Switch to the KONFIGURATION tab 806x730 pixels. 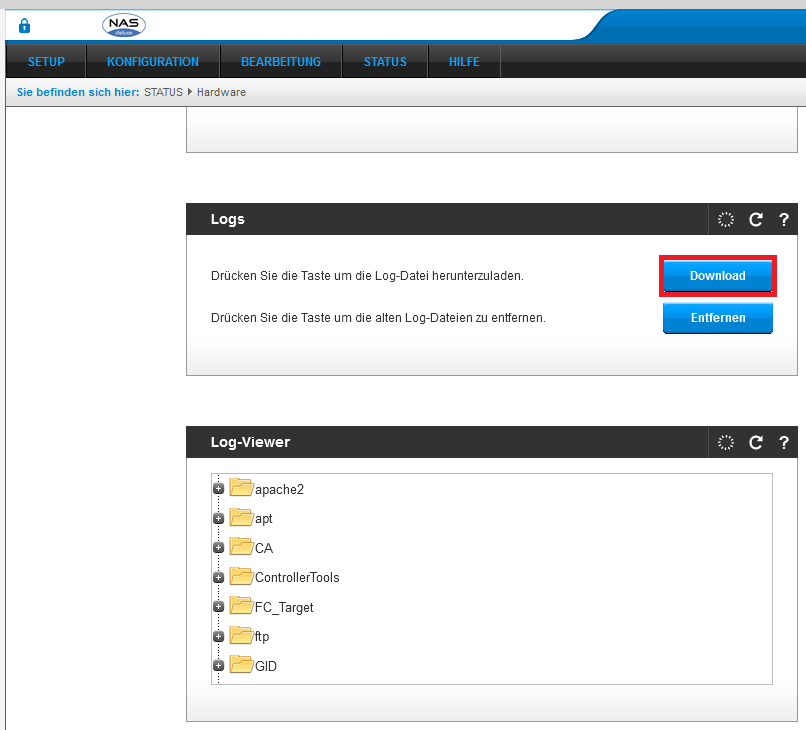coord(151,61)
